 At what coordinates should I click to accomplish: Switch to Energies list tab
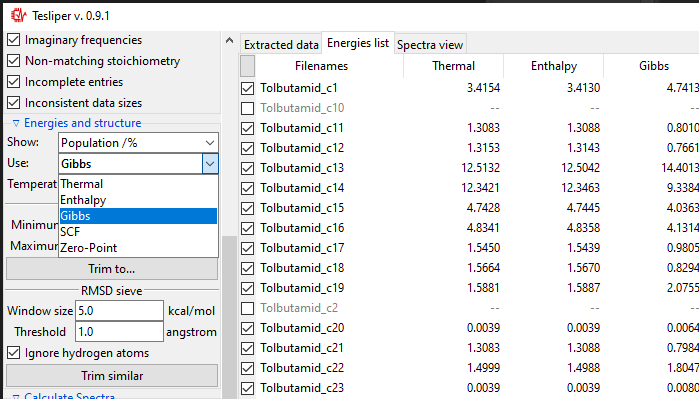pyautogui.click(x=358, y=43)
